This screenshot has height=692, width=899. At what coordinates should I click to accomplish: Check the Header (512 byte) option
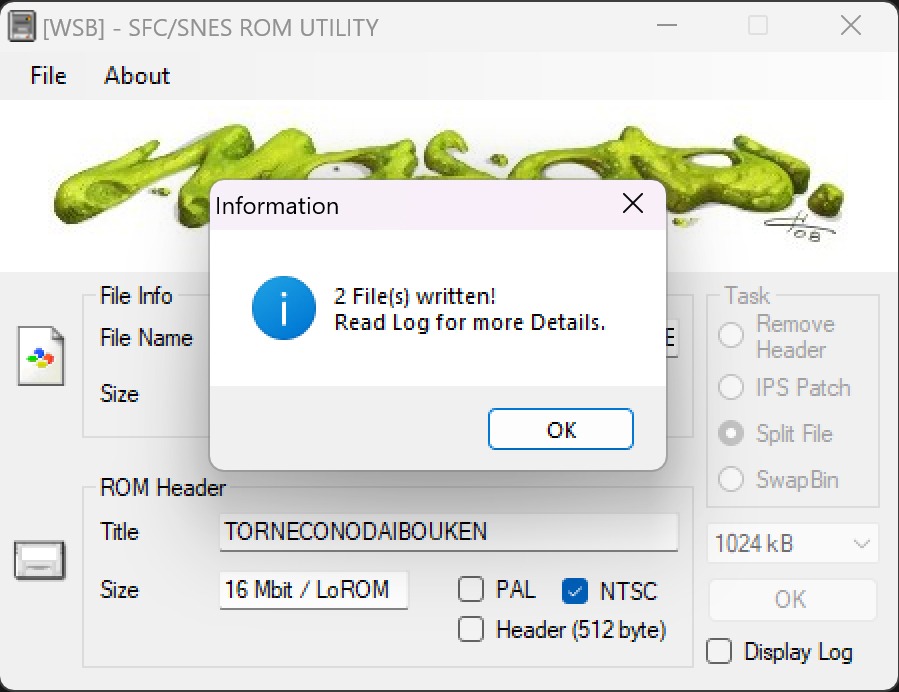coord(471,629)
